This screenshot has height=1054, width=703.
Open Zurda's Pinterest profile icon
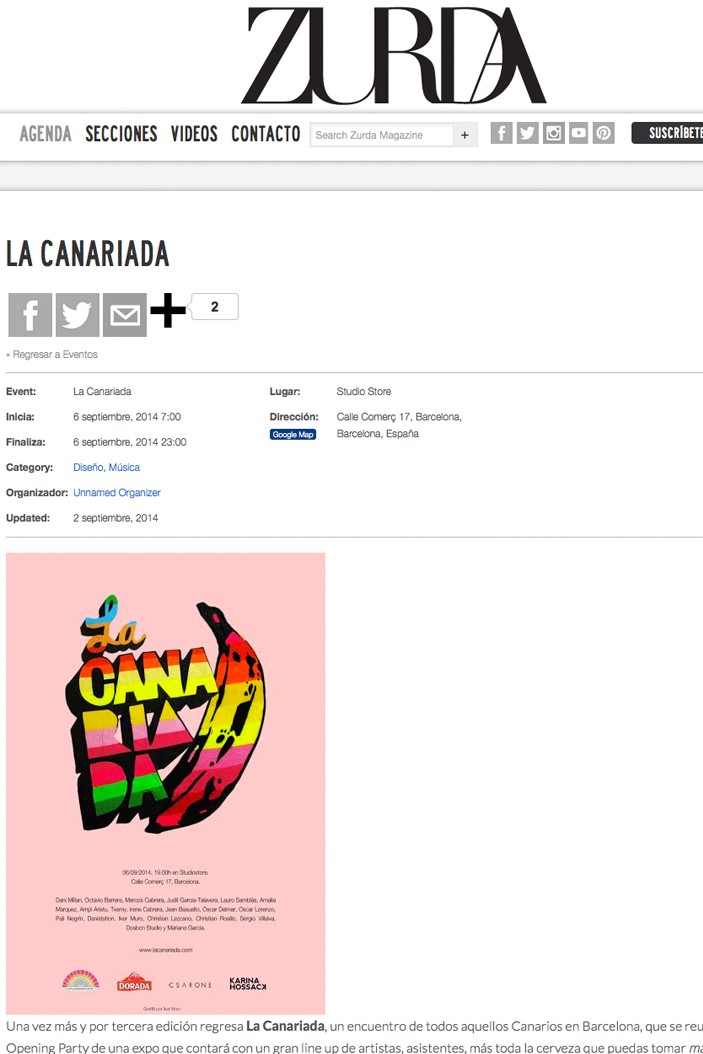tap(604, 133)
